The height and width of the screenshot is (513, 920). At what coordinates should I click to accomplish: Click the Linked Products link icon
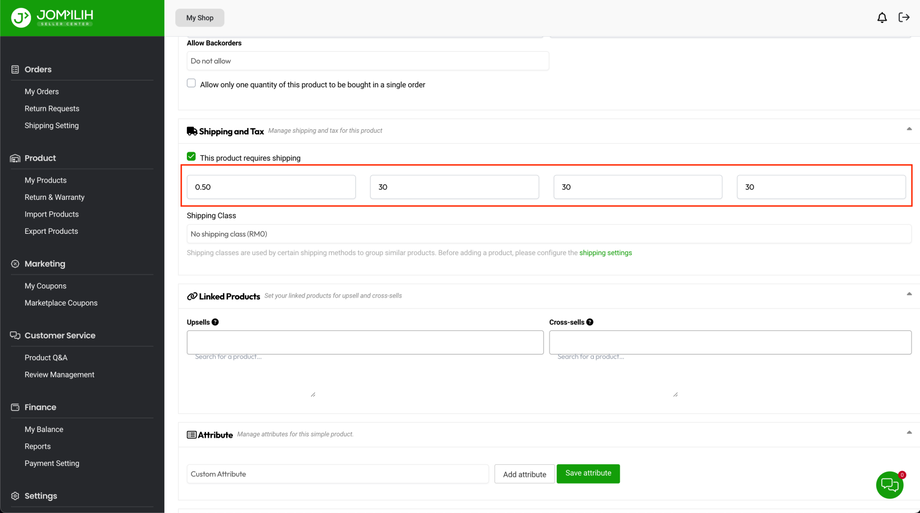pyautogui.click(x=192, y=296)
